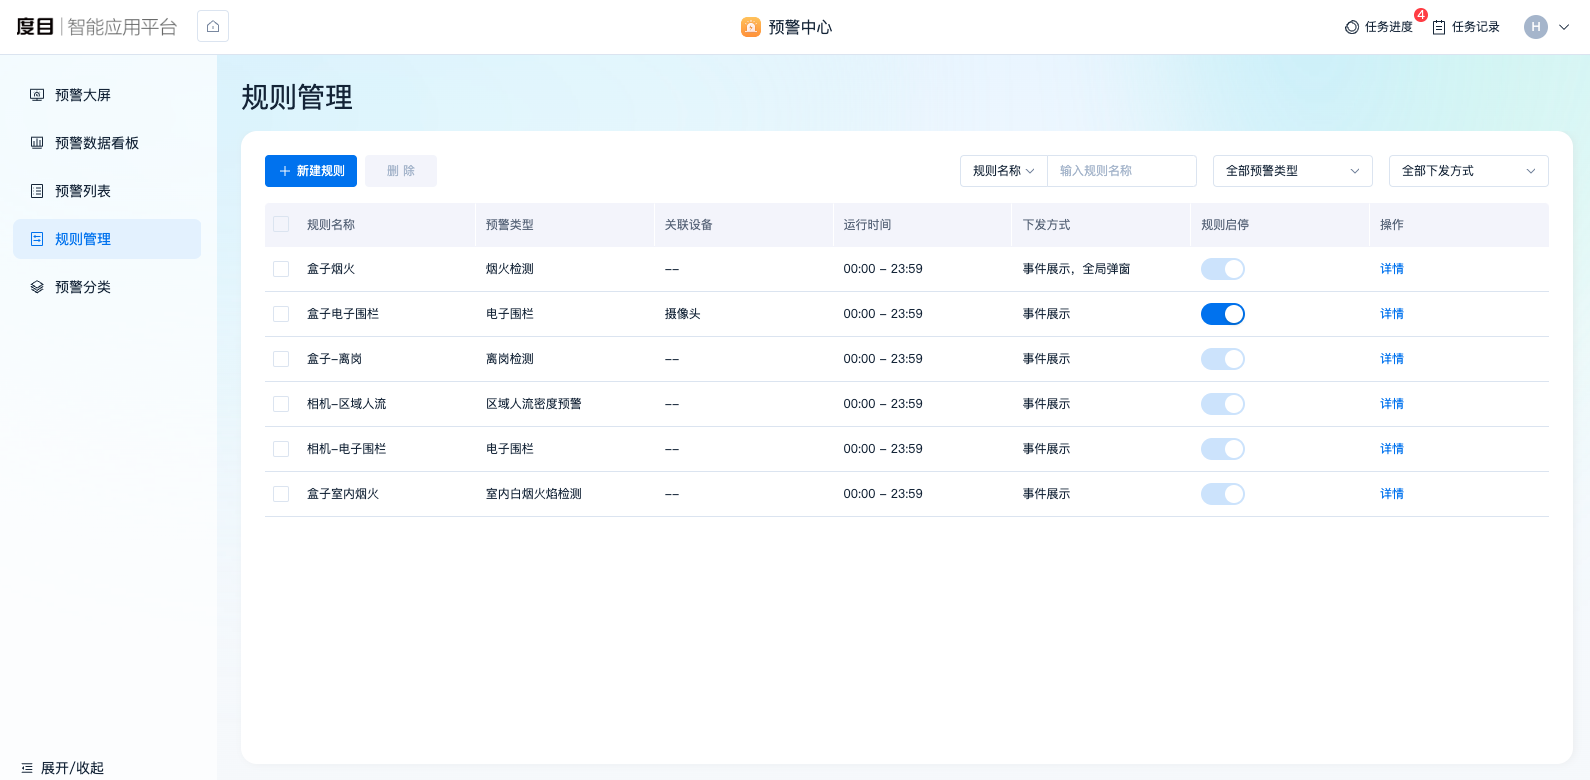
Task: Open 详情 for 盒子-离岗
Action: (x=1392, y=359)
